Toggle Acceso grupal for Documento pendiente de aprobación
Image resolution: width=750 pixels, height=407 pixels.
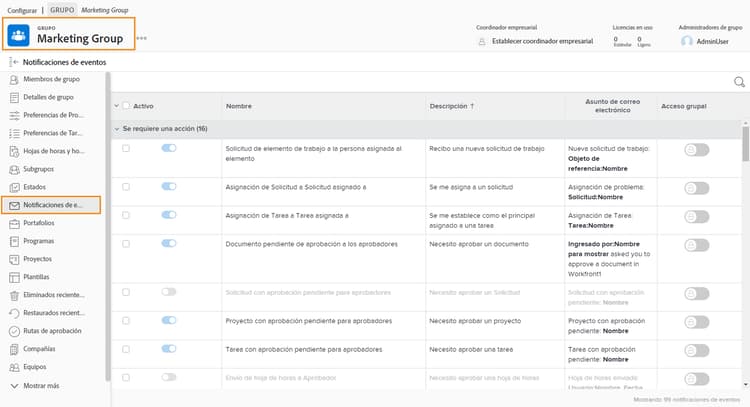point(696,245)
